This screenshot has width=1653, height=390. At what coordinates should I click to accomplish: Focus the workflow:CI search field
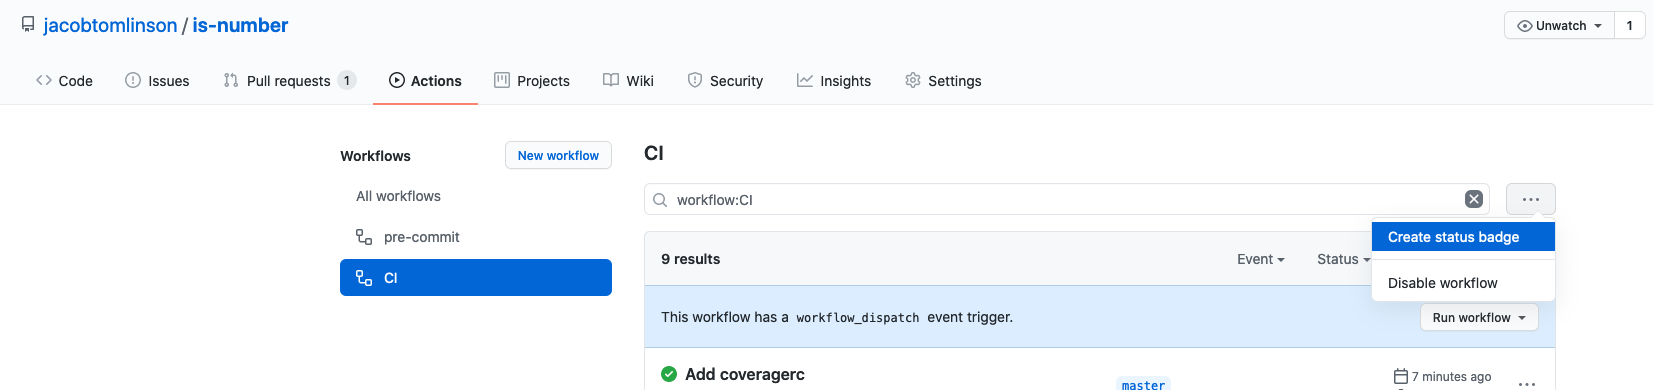(1066, 199)
